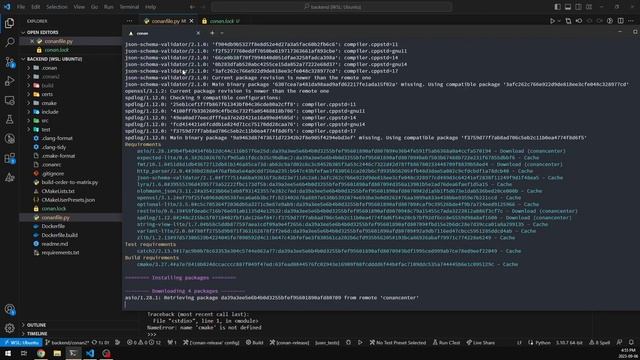Viewport: 640px width, 360px height.
Task: Open File Explorer from the Windows taskbar
Action: click(x=57, y=353)
